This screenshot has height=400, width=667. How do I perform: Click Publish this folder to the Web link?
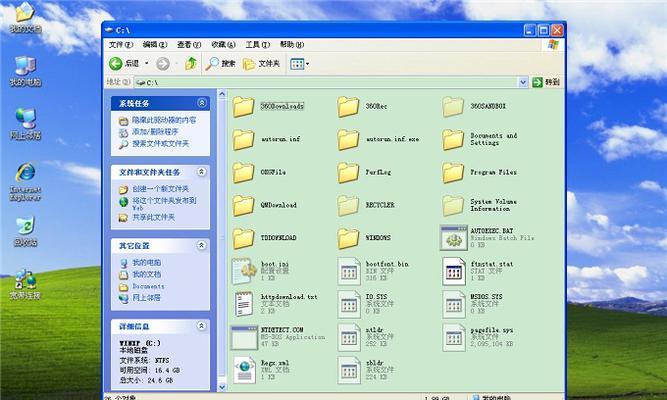tap(164, 203)
